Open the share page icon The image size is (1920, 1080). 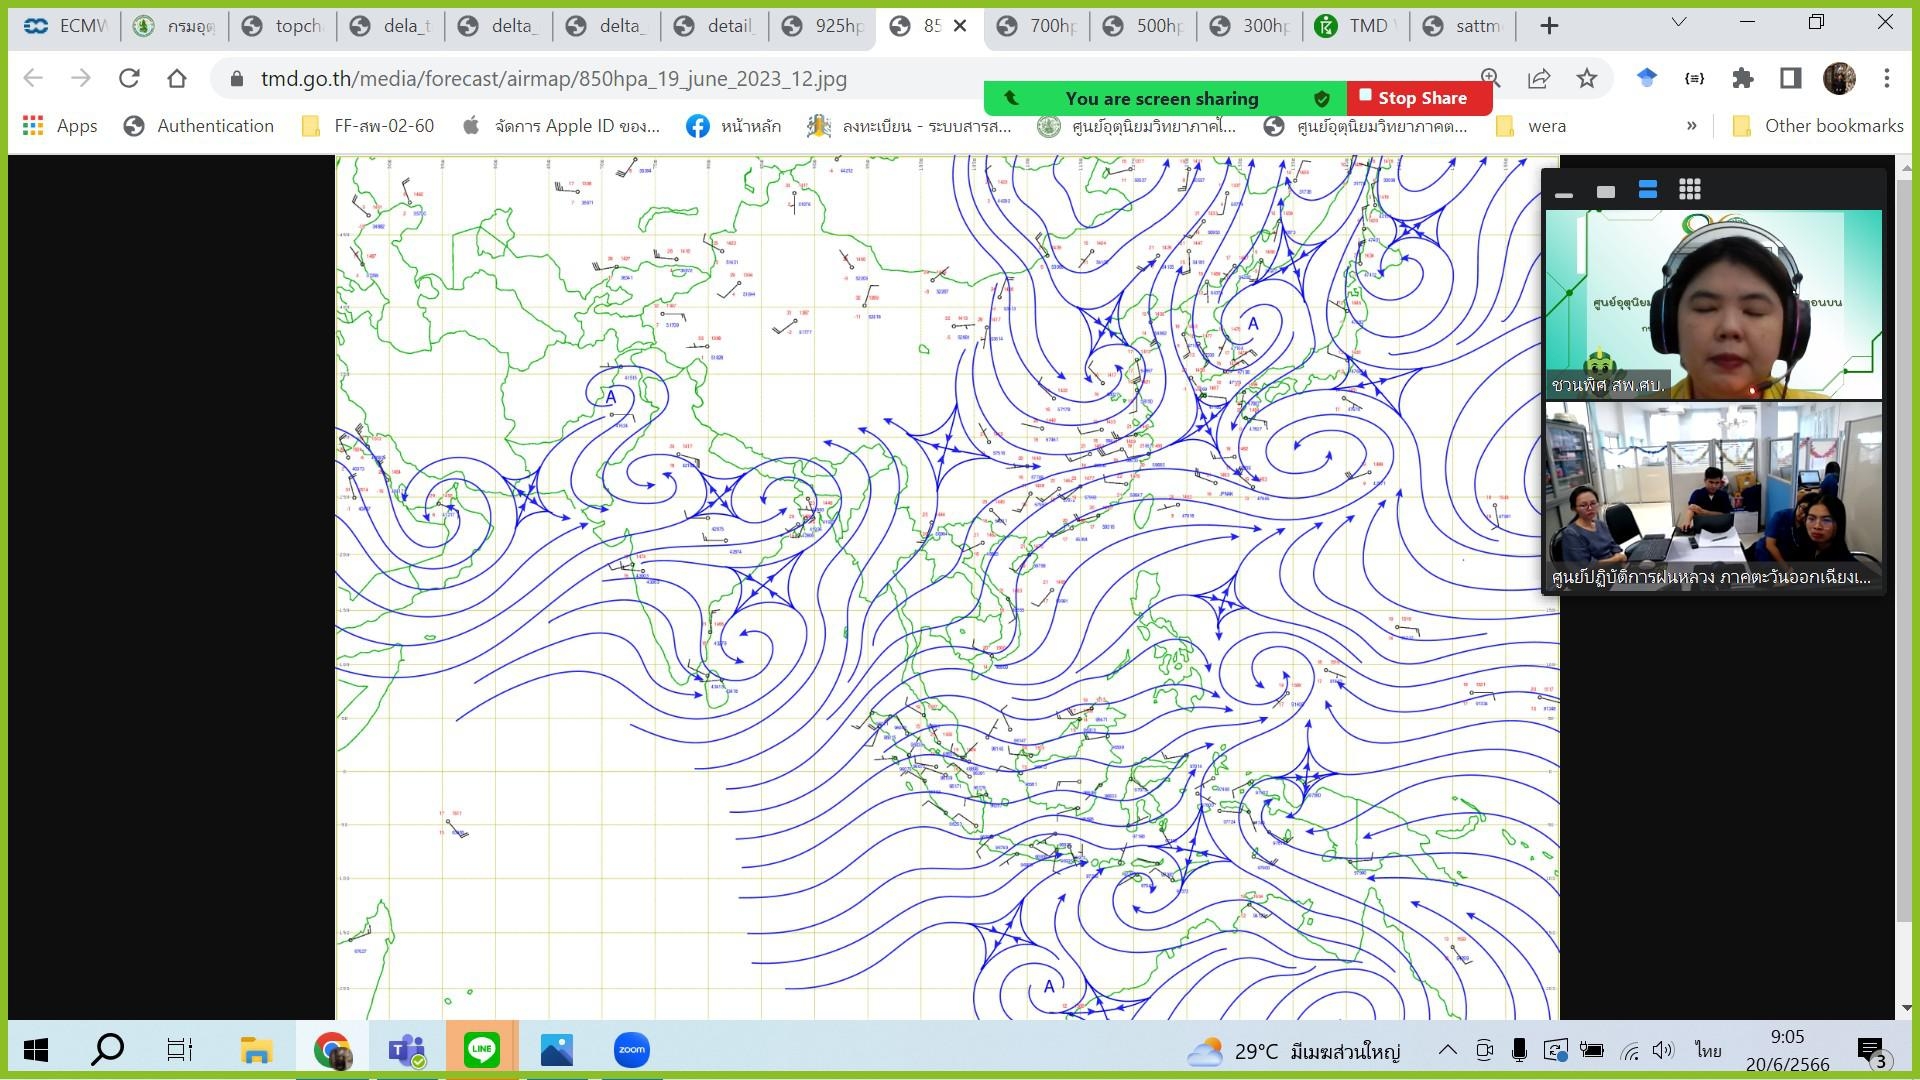click(1539, 78)
